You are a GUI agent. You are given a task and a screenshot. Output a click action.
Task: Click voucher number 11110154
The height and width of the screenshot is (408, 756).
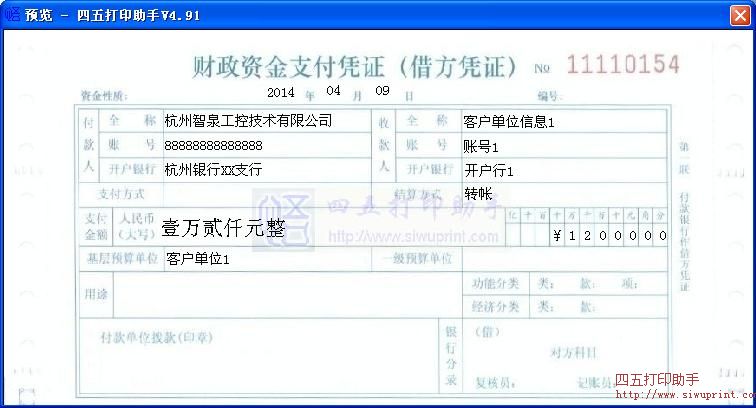623,65
